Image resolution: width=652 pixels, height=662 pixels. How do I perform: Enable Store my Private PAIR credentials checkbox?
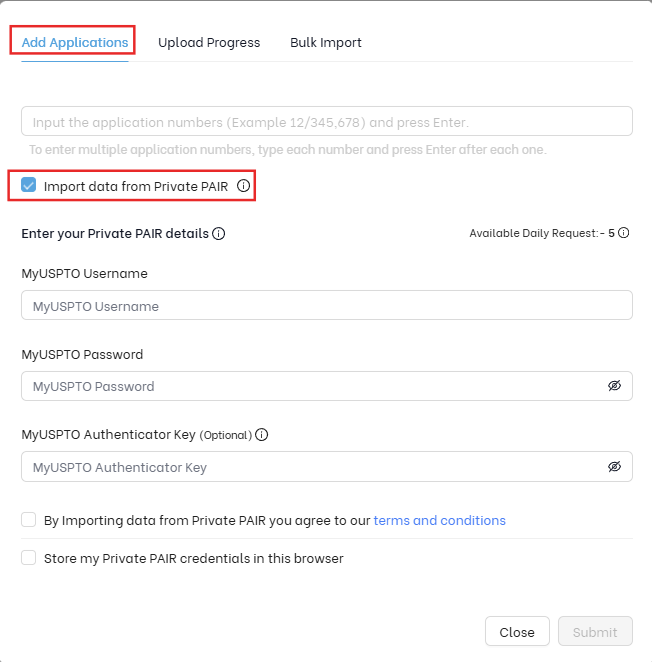pos(29,558)
